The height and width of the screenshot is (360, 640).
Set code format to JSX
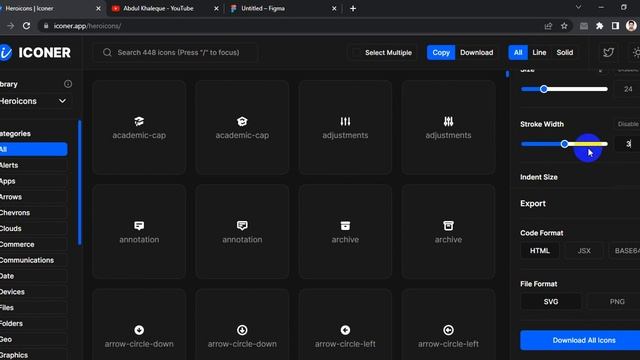pyautogui.click(x=584, y=251)
